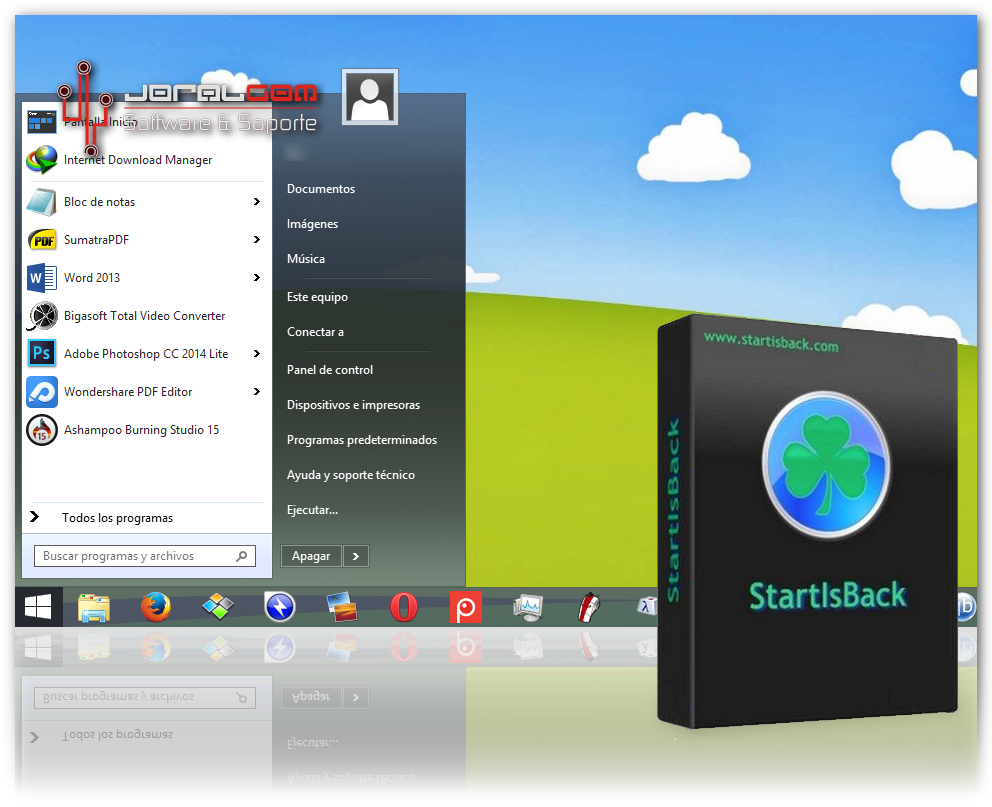This screenshot has height=807, width=992.
Task: Launch File Explorer from the taskbar
Action: point(94,608)
